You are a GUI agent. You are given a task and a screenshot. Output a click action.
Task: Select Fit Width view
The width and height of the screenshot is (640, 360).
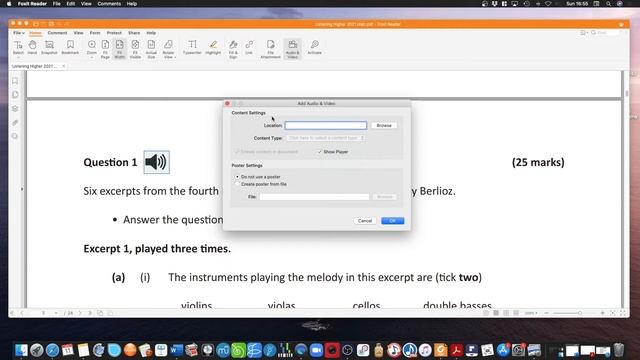pos(120,49)
